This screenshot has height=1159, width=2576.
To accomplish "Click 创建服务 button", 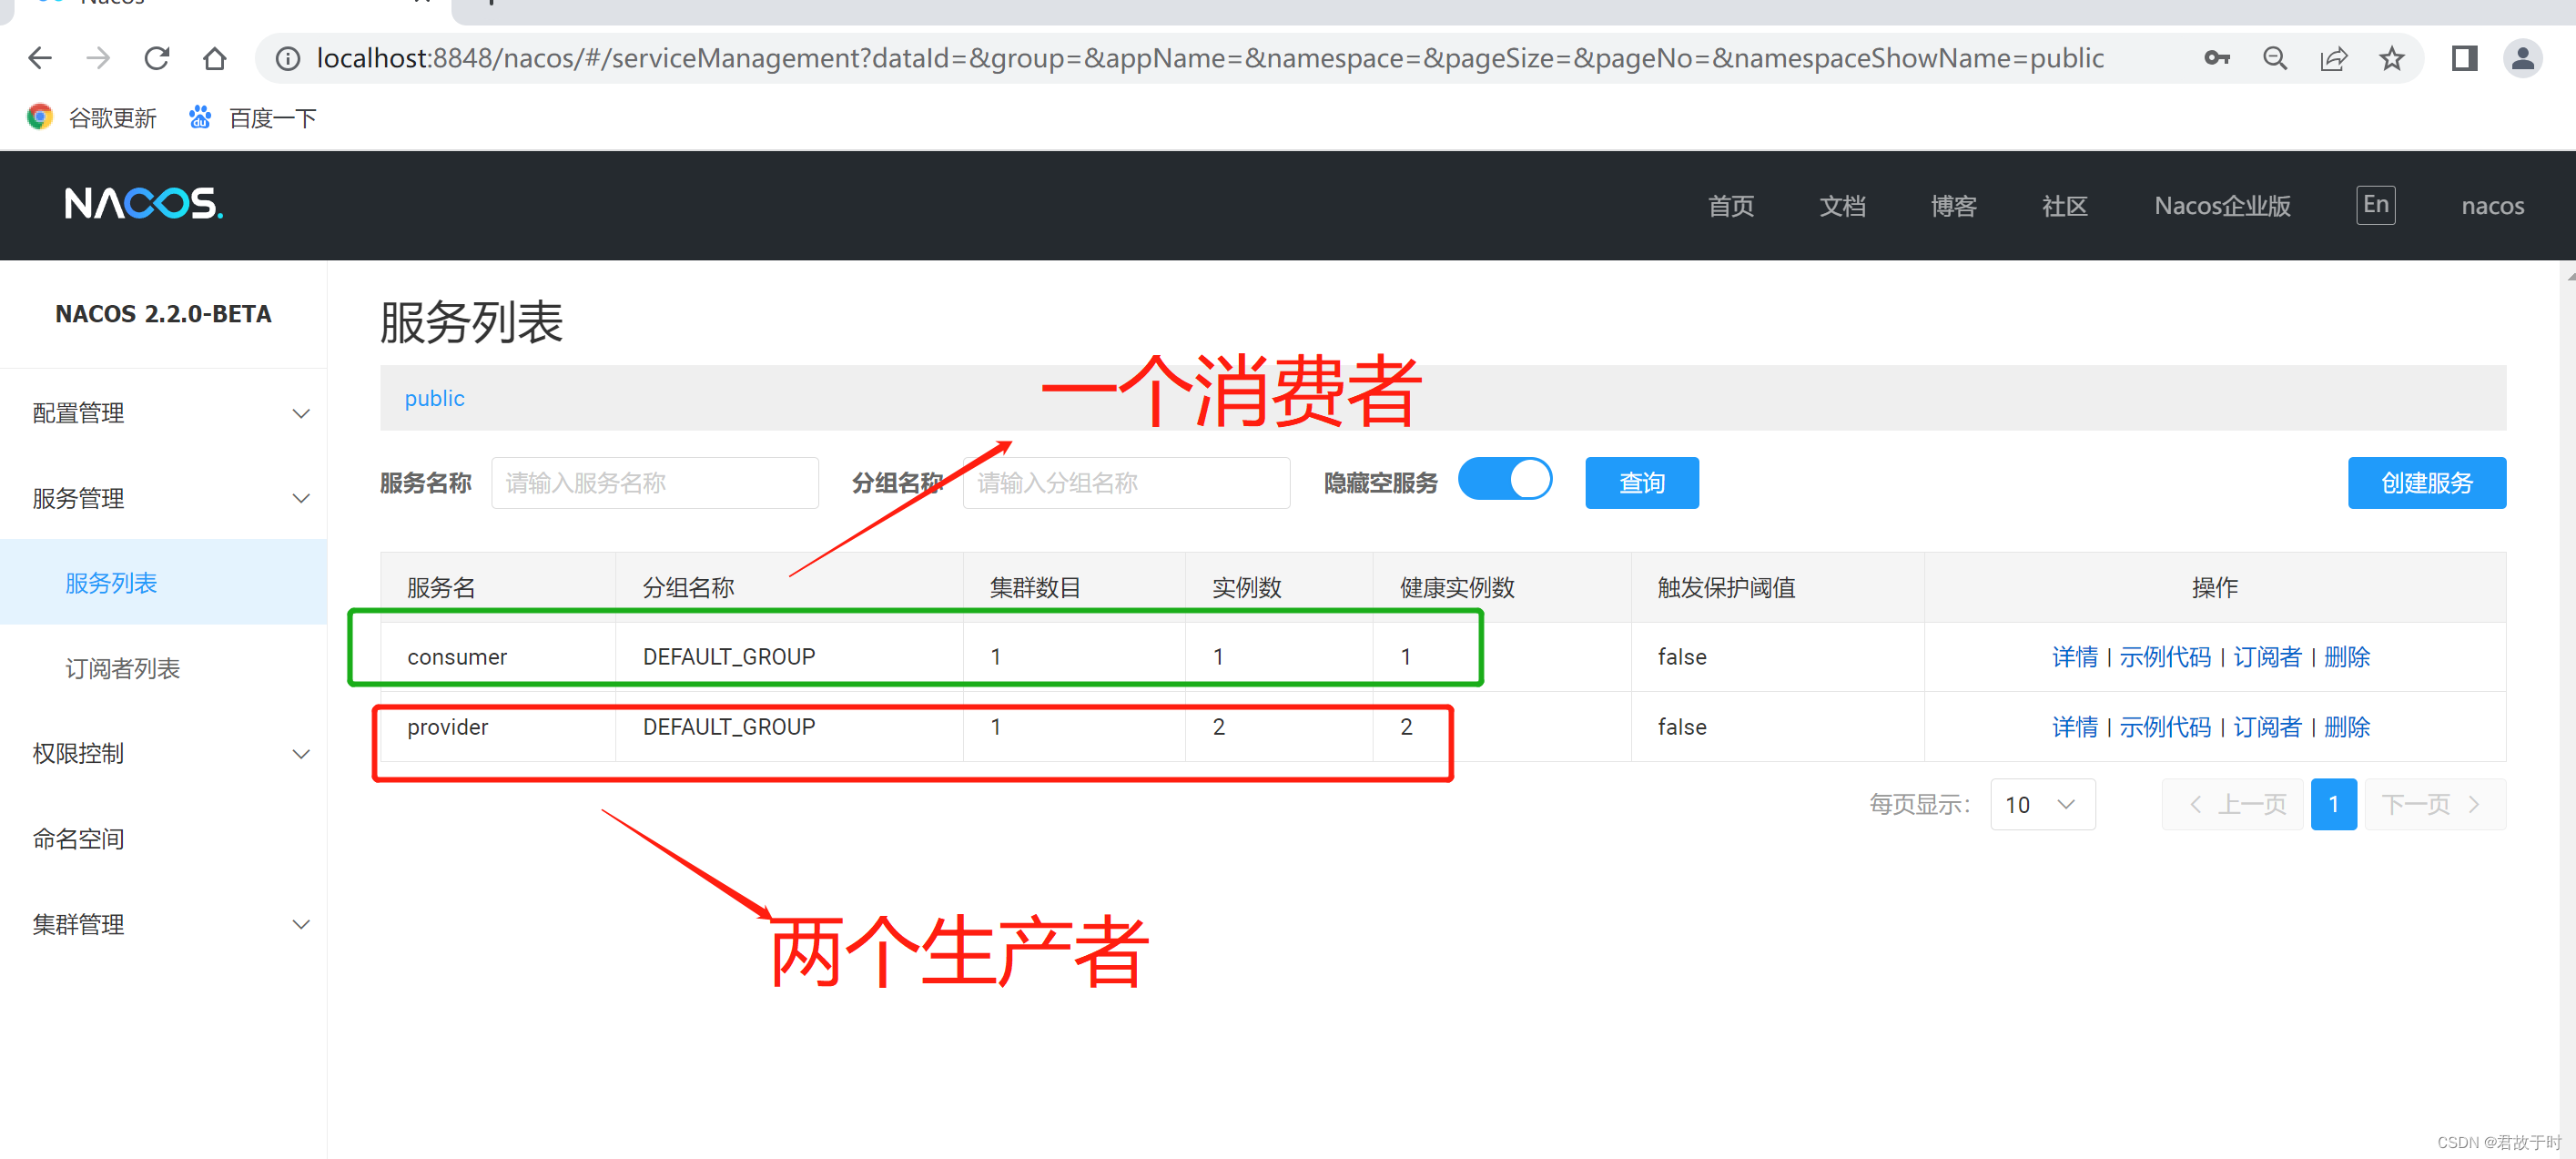I will pos(2437,482).
